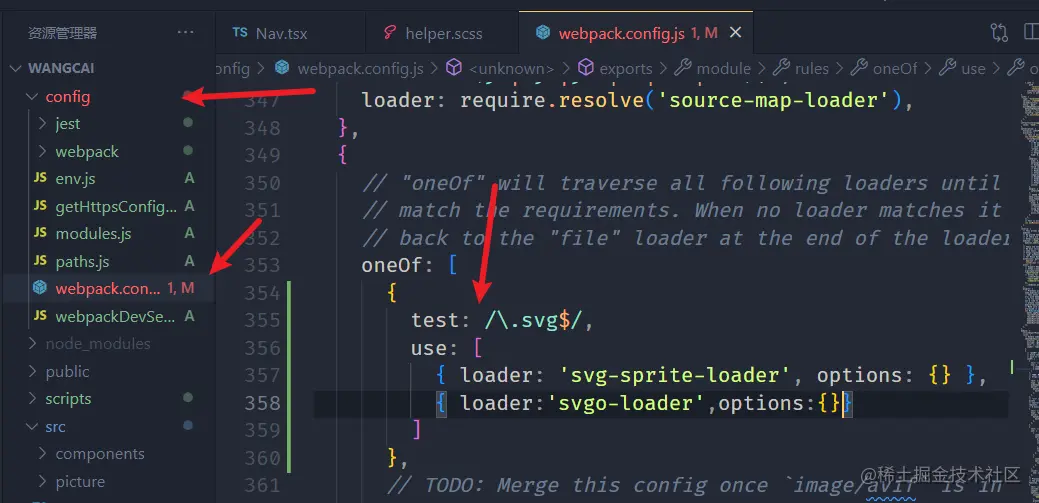Click the compare changes icon in editor toolbar
The image size is (1039, 503).
(x=999, y=32)
